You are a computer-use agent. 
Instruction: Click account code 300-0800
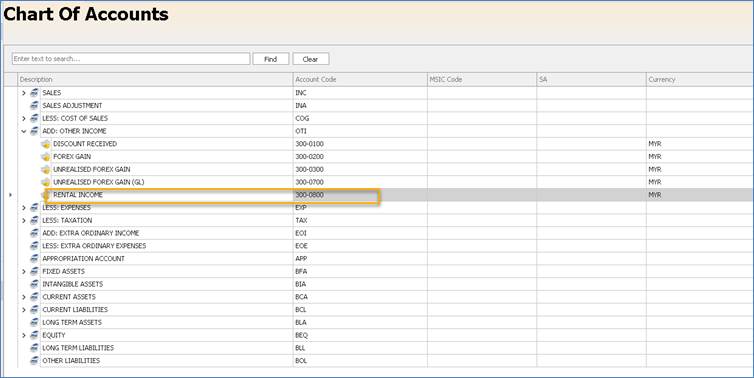coord(309,195)
